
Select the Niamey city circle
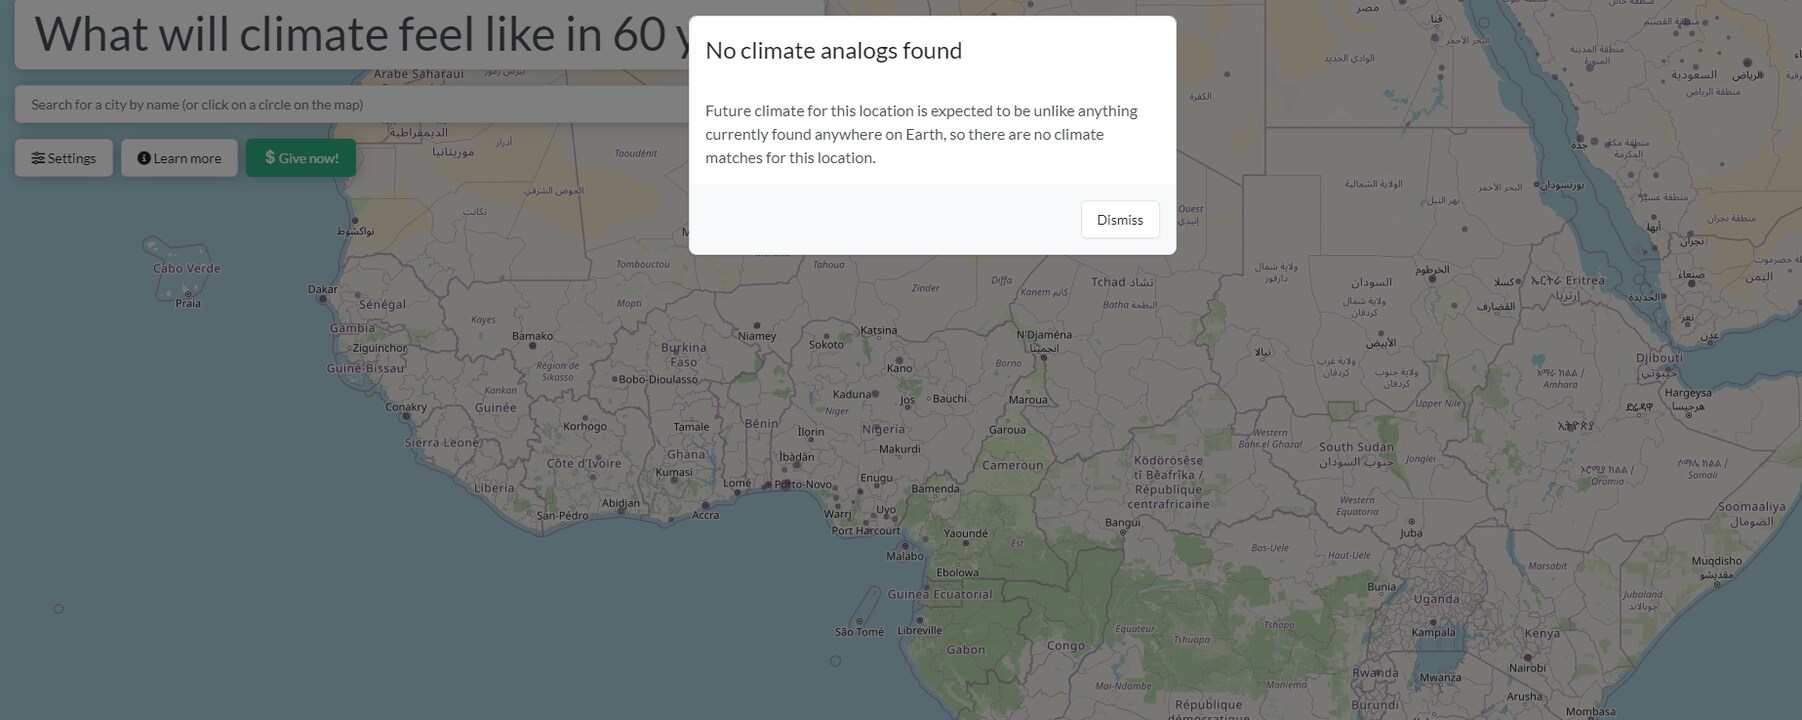757,326
